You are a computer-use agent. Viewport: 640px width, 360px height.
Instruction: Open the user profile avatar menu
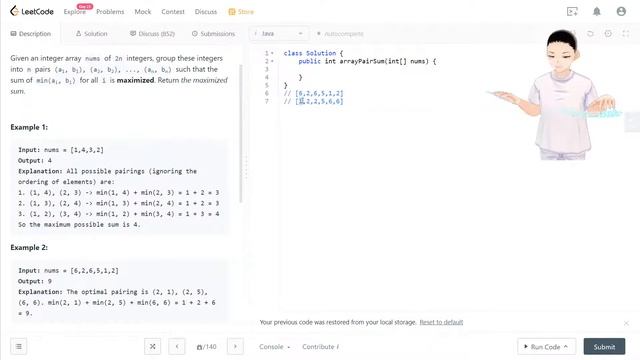click(621, 11)
